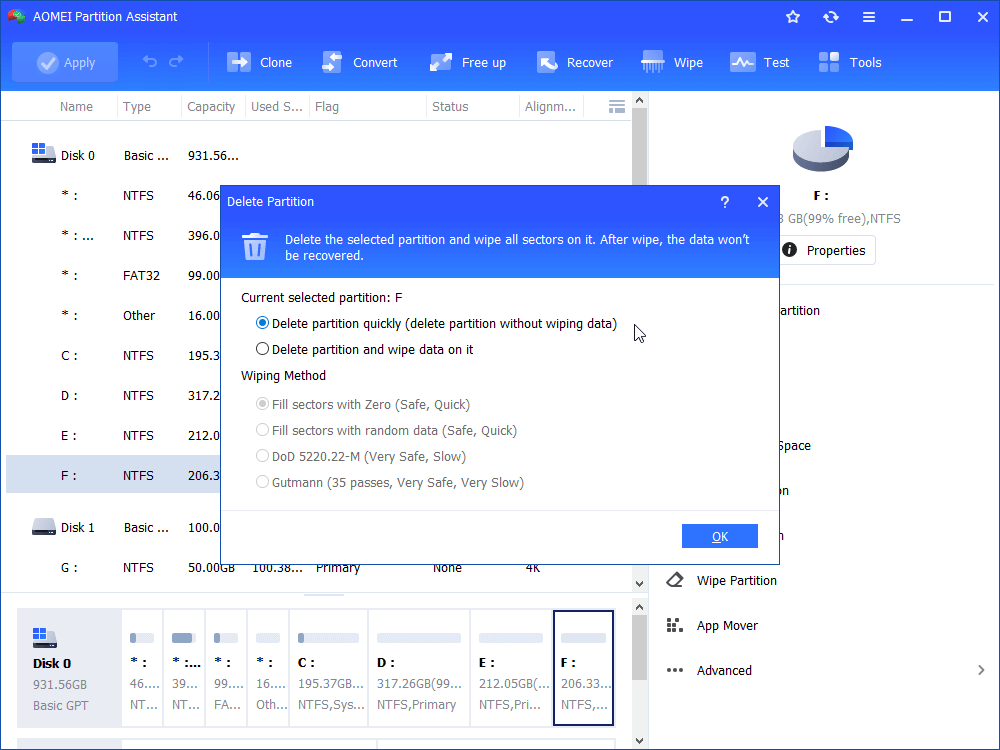This screenshot has height=750, width=1000.
Task: Open the Test tool
Action: click(x=760, y=62)
